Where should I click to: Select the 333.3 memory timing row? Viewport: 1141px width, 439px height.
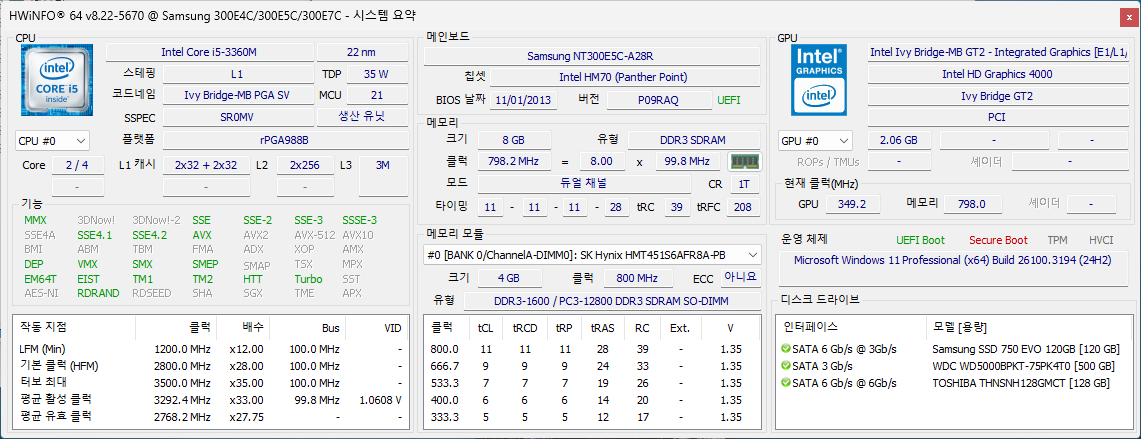pyautogui.click(x=592, y=417)
